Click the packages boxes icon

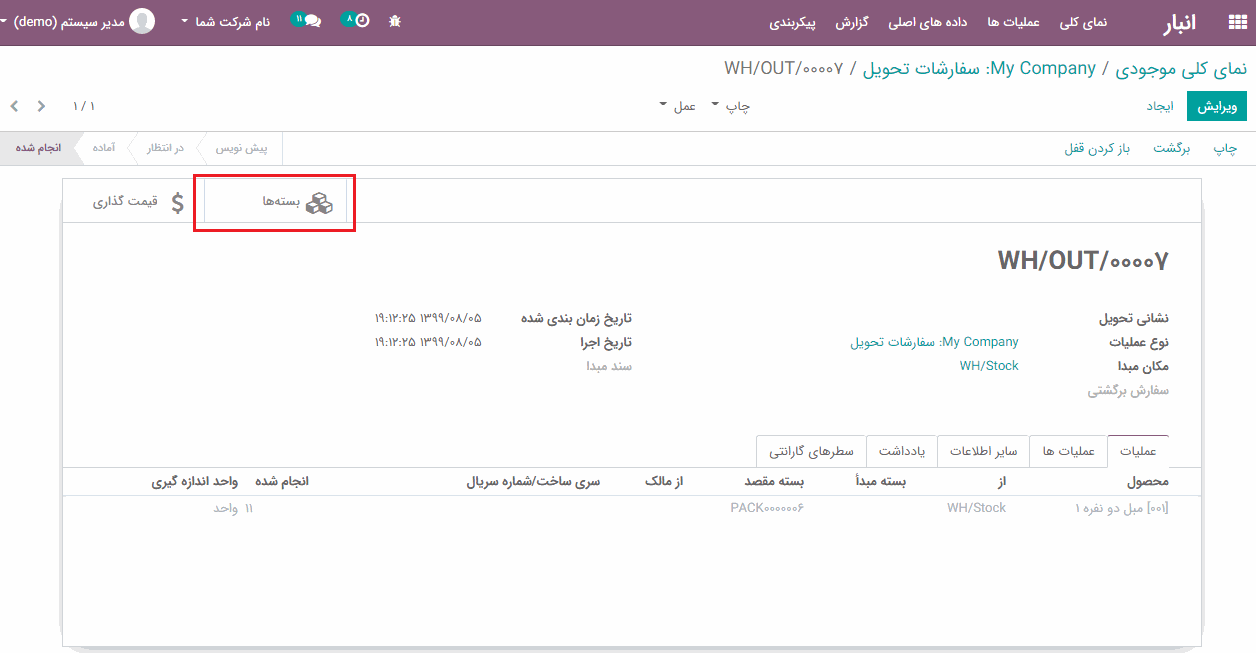pos(319,202)
